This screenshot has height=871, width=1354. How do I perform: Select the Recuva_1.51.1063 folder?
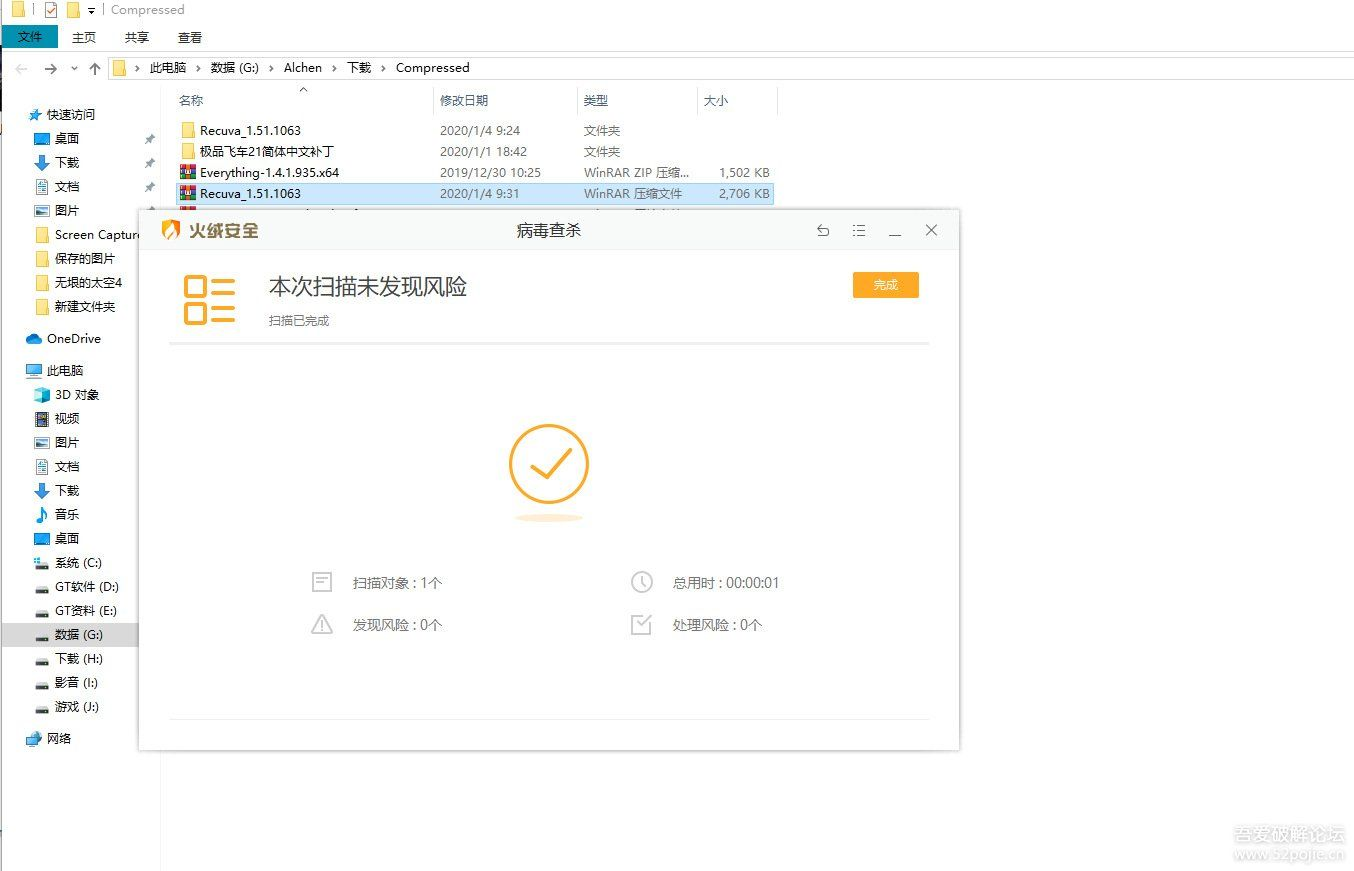point(475,131)
